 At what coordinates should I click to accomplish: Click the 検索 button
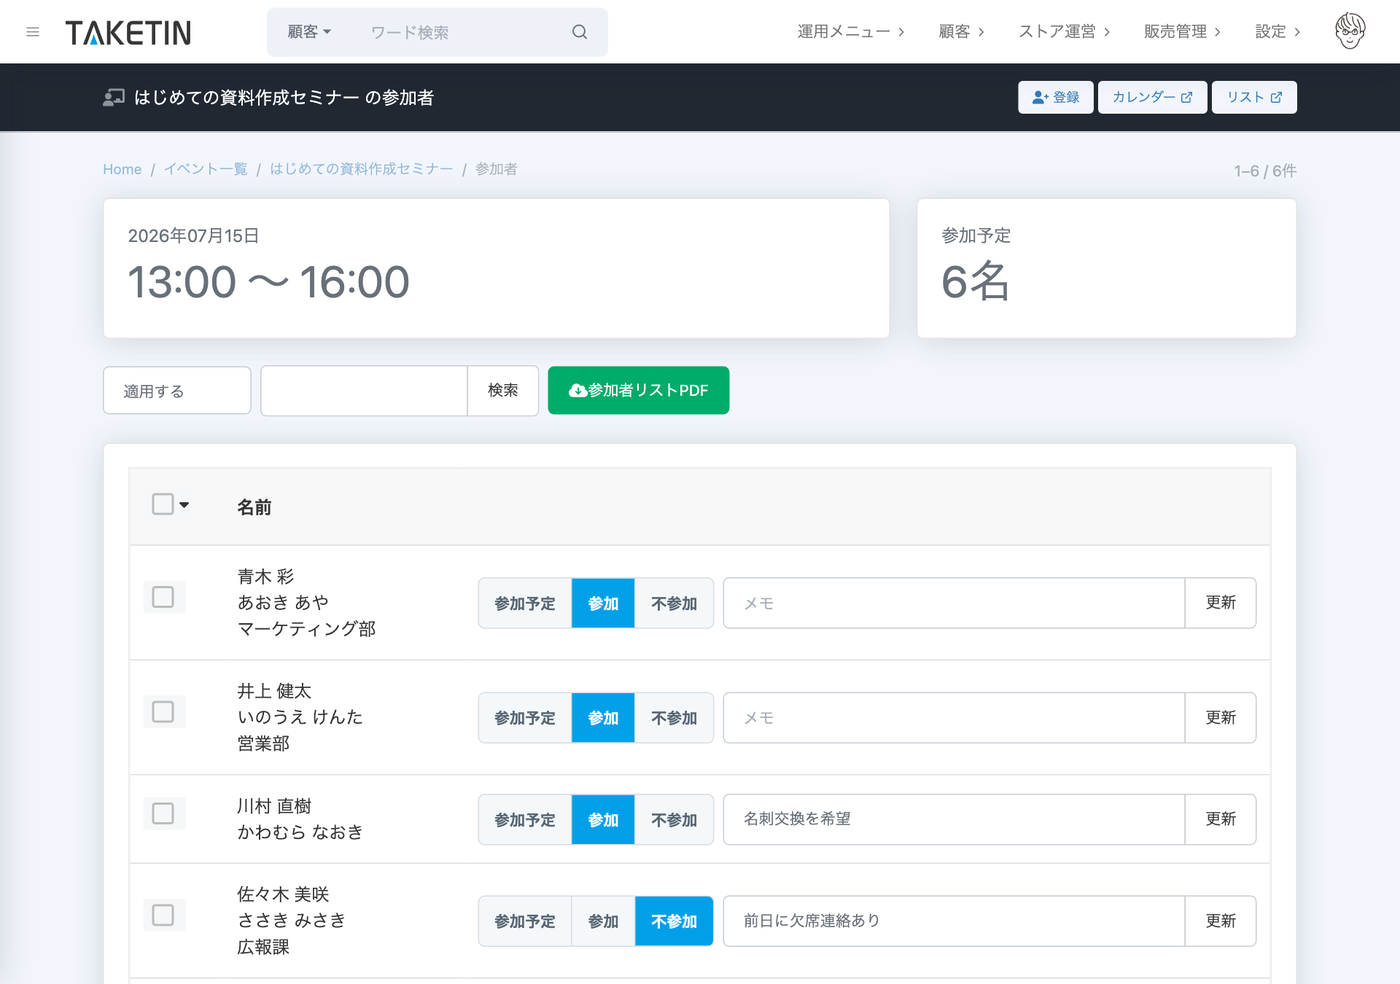tap(503, 390)
